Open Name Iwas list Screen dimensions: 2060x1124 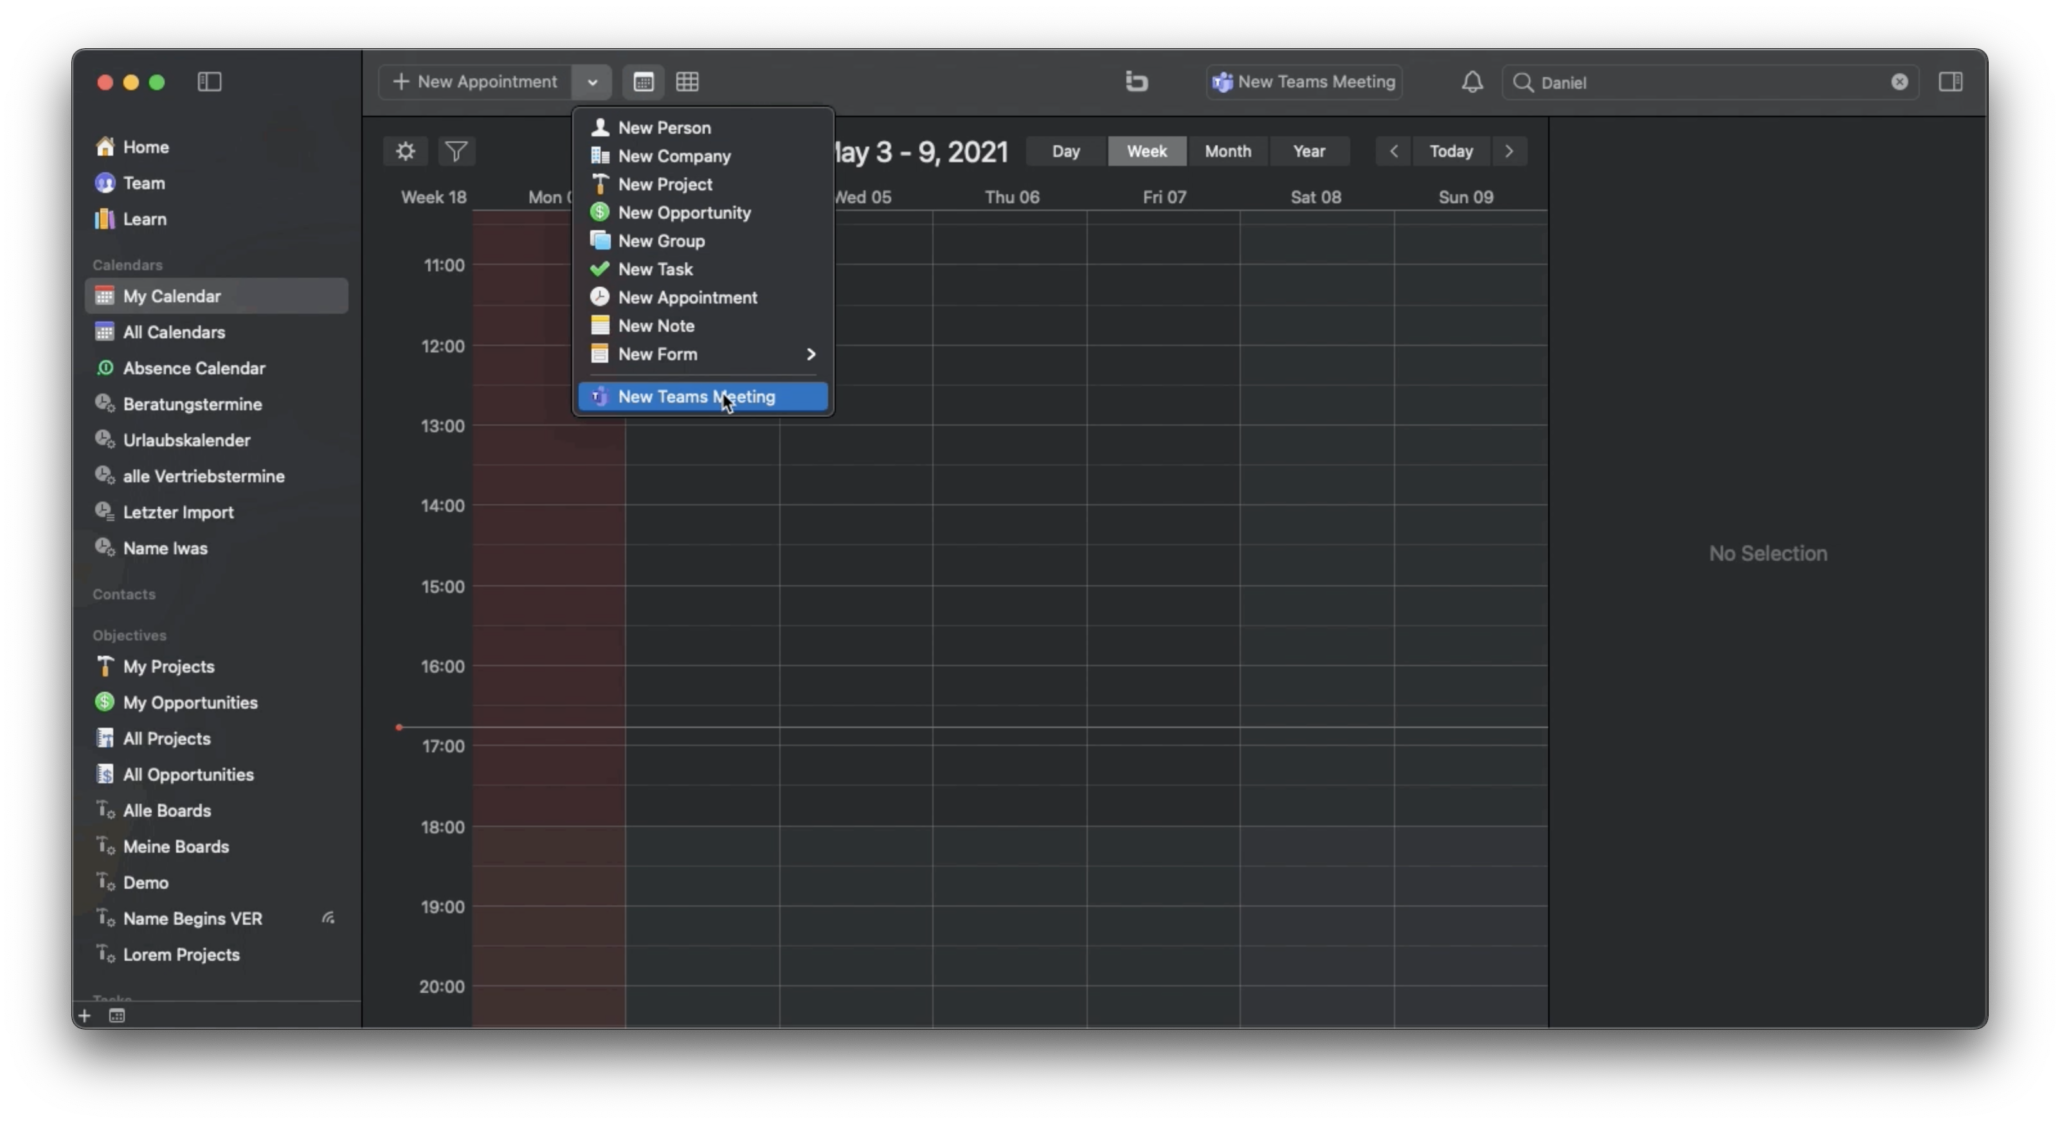[x=217, y=548]
